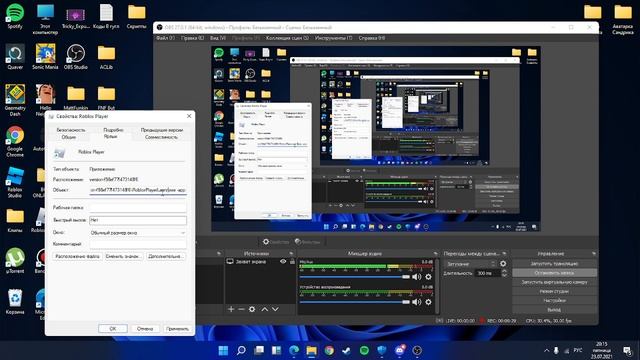Viewport: 640px width, 360px height.
Task: Open the Окно window size dropdown
Action: pyautogui.click(x=138, y=233)
